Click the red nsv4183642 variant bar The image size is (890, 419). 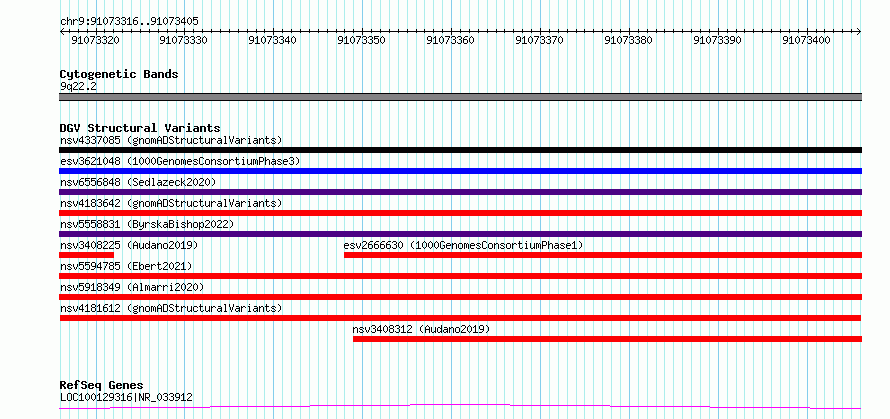pyautogui.click(x=461, y=213)
